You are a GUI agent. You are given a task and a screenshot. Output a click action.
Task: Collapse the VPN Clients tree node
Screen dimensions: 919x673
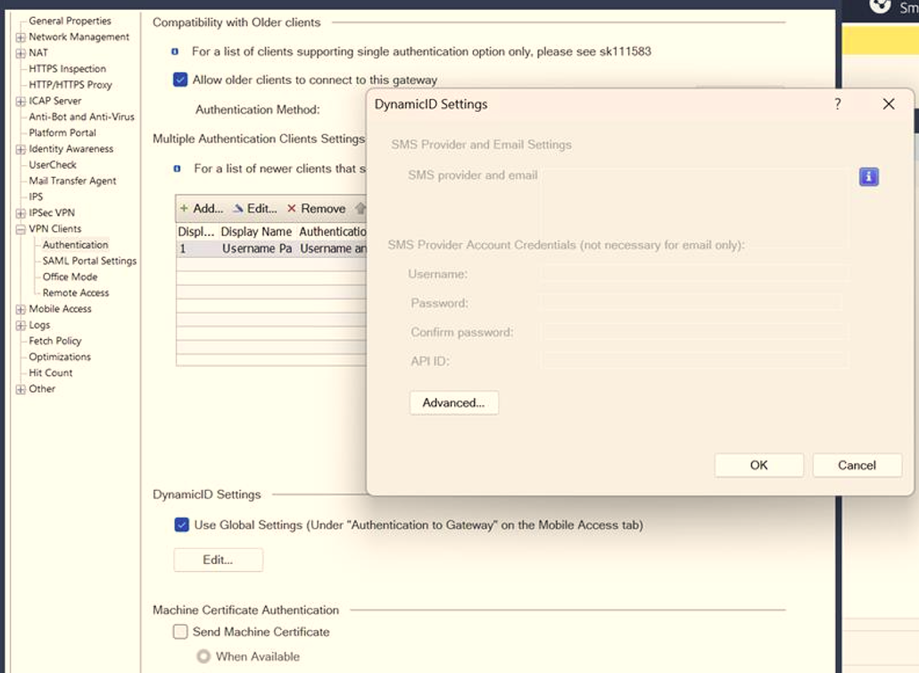coord(21,229)
